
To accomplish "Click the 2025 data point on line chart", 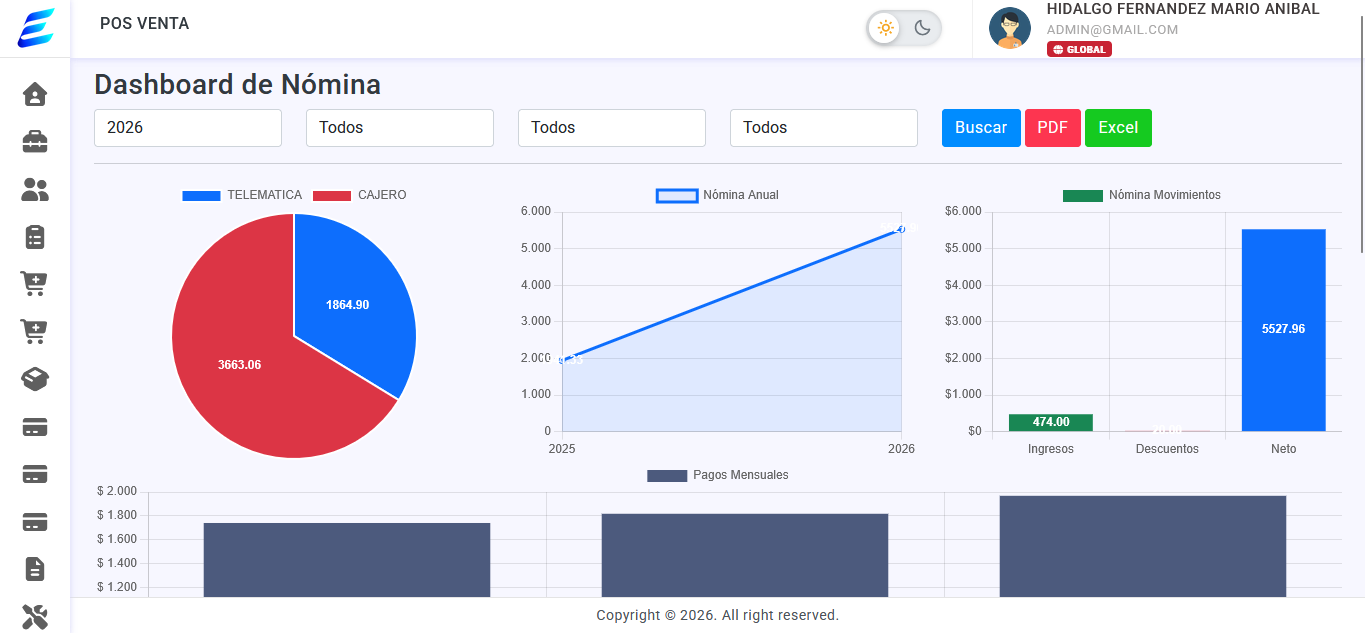I will (562, 360).
